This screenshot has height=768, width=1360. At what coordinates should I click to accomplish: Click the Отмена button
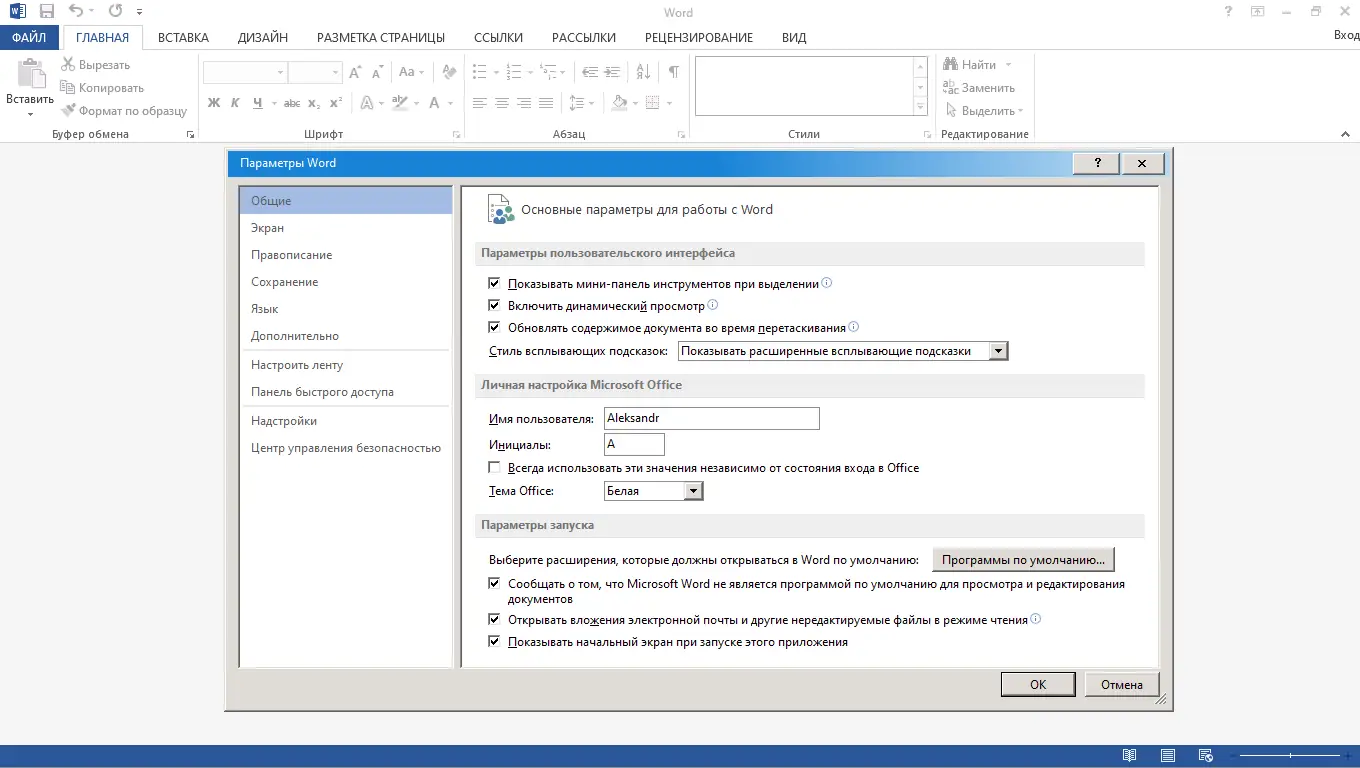click(x=1122, y=685)
